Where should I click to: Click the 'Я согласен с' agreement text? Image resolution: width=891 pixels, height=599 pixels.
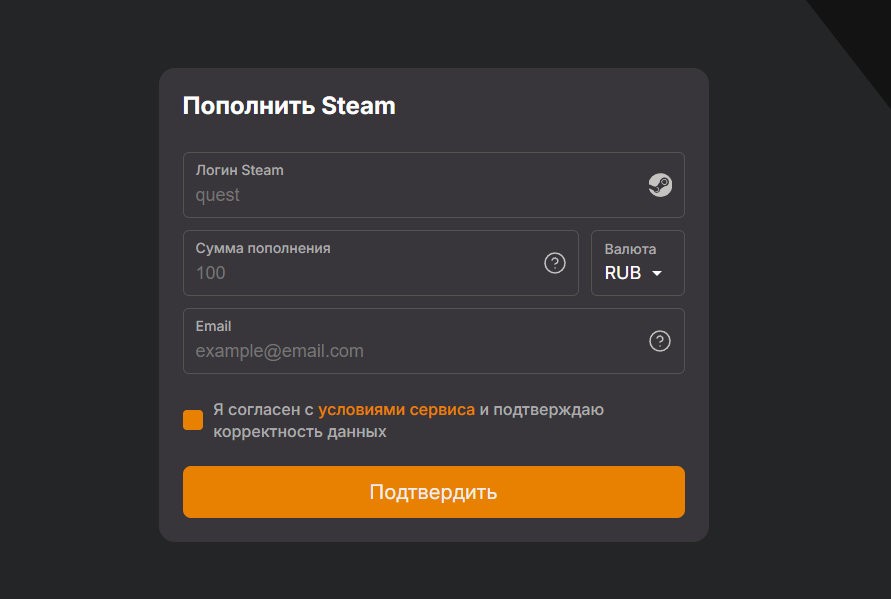(263, 409)
